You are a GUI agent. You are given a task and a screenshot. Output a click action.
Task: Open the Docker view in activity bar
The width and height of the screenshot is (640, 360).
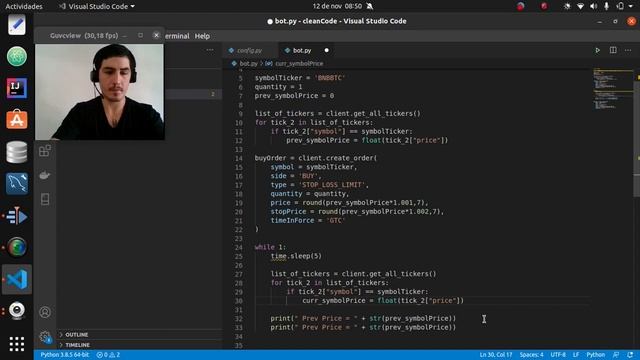pos(45,175)
